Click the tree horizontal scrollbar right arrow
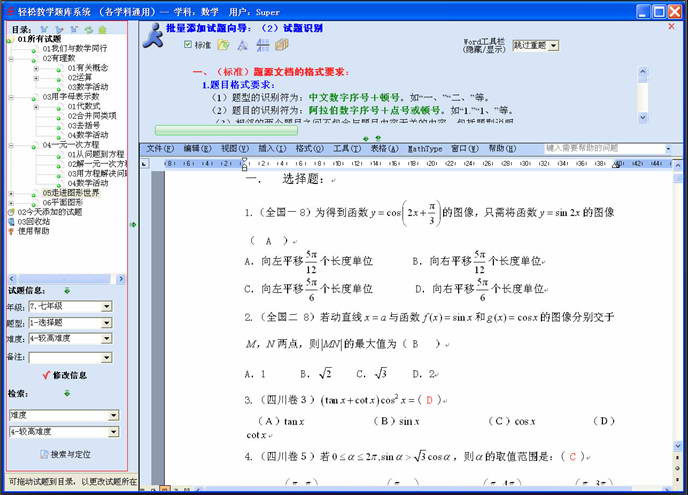 [121, 279]
